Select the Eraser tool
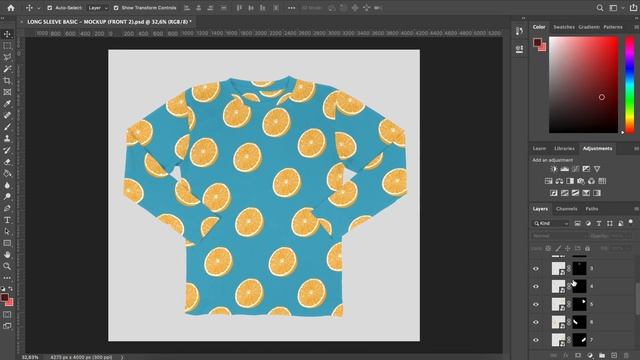The height and width of the screenshot is (360, 640). click(x=7, y=162)
